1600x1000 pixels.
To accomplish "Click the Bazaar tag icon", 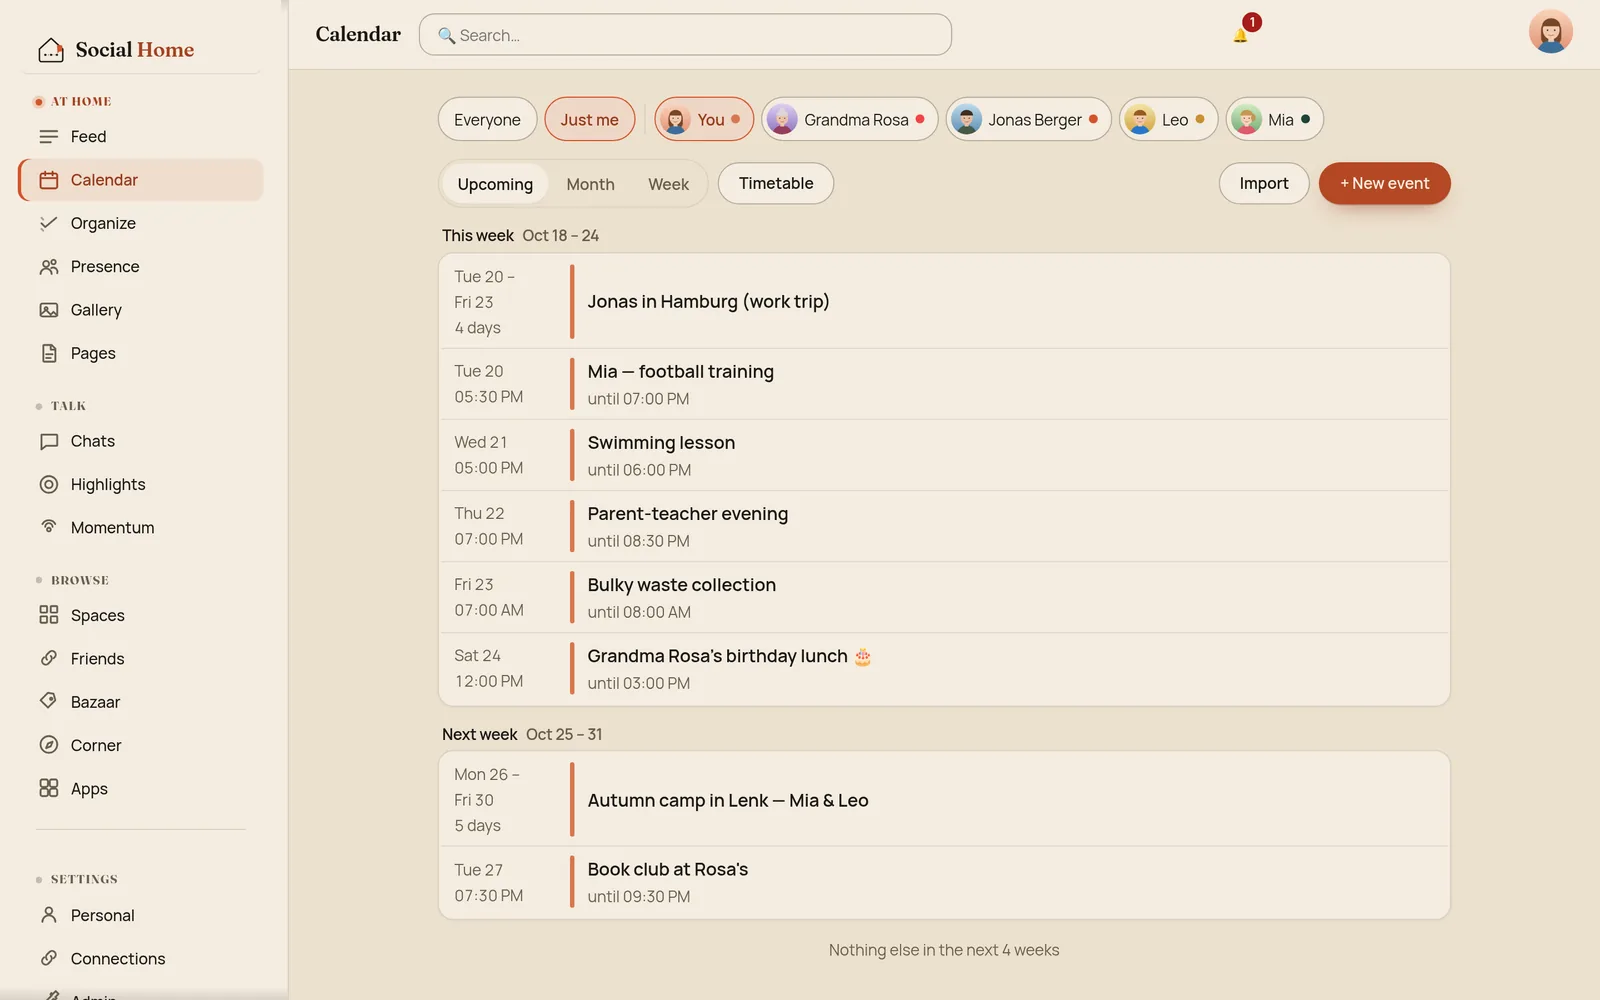I will [x=49, y=701].
